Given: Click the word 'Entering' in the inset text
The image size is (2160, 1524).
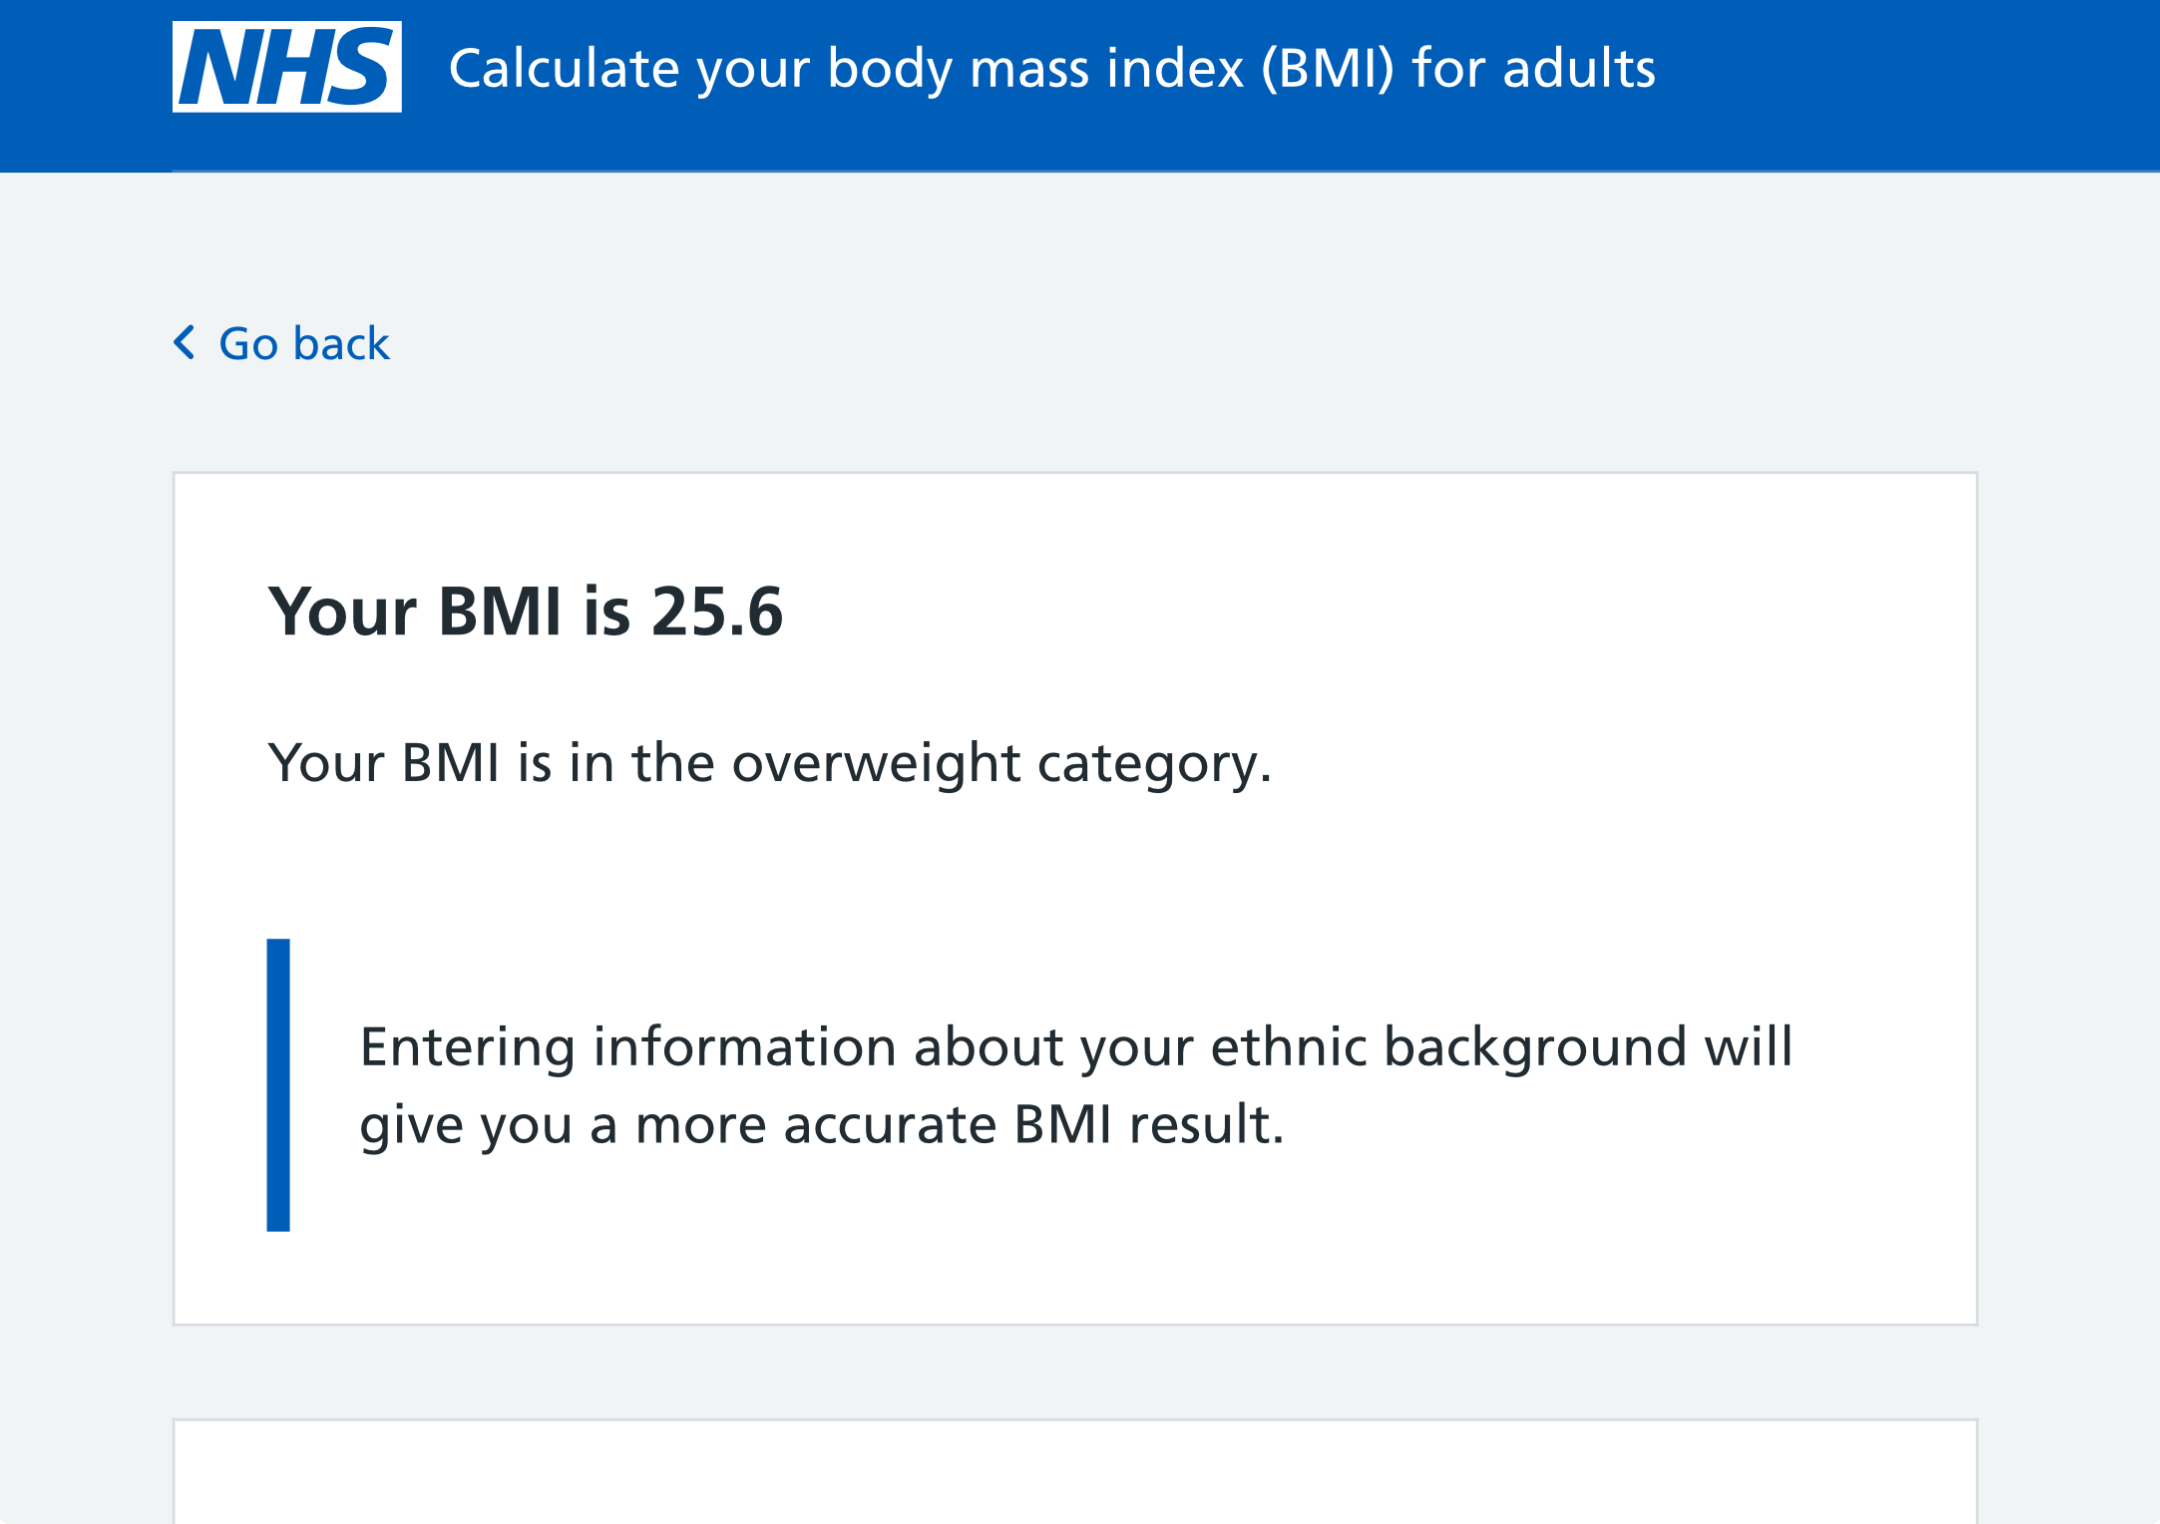Looking at the screenshot, I should click(x=467, y=1047).
